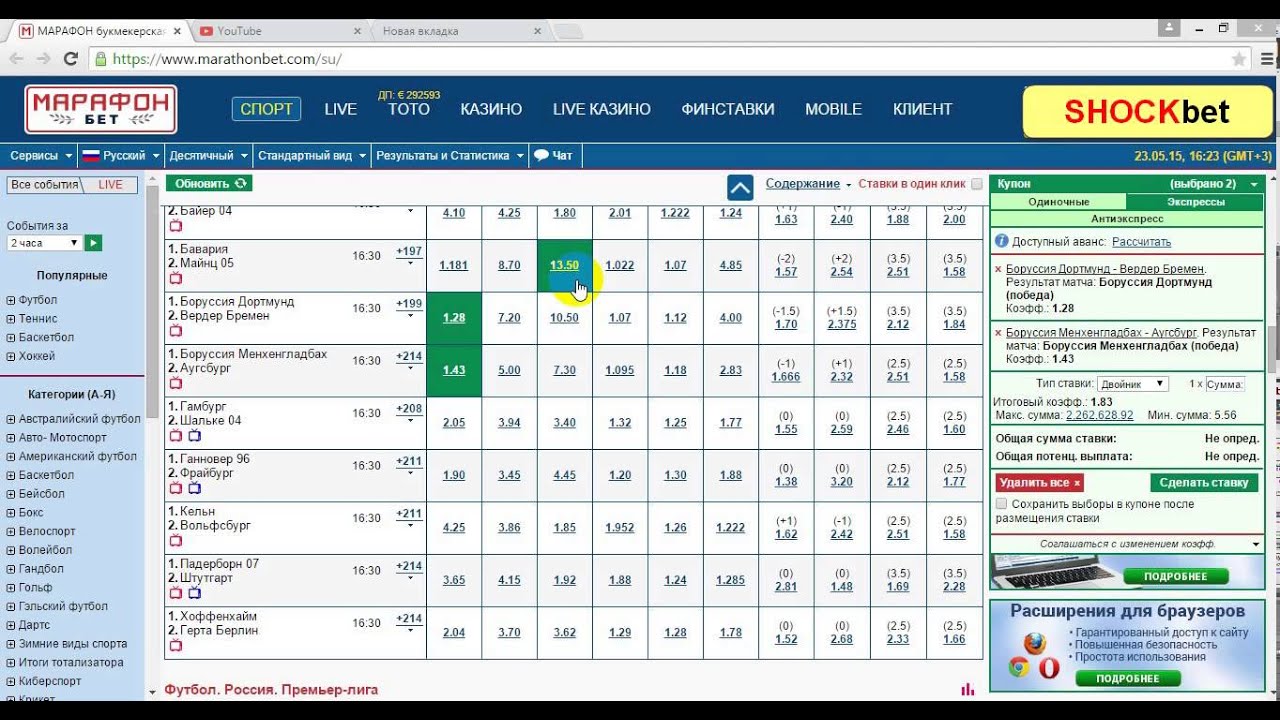This screenshot has height=720, width=1280.
Task: Open the Содержание dropdown link
Action: point(808,184)
